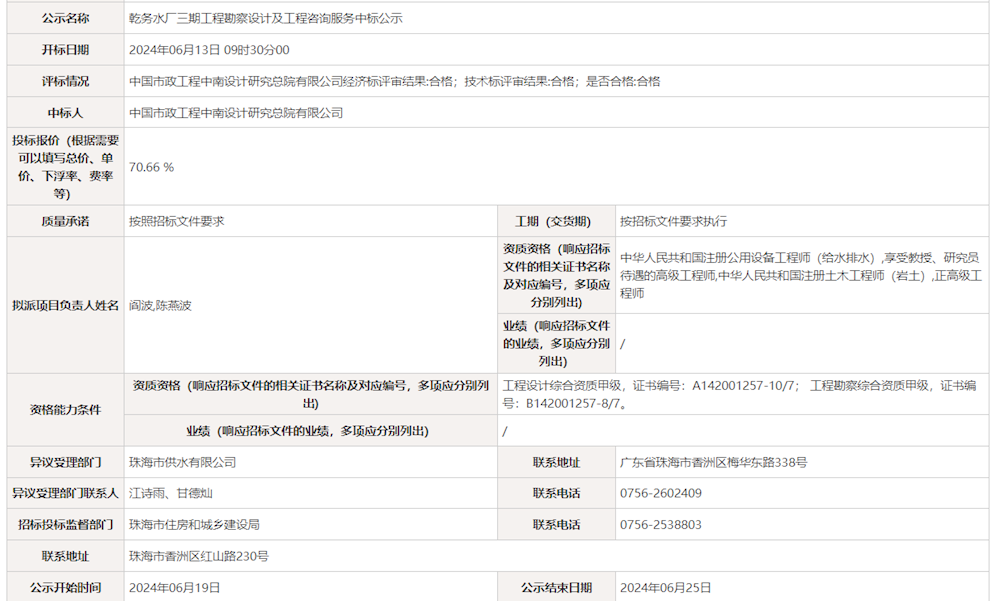The image size is (1000, 601).
Task: Select the 公示名称 header cell
Action: tap(64, 16)
